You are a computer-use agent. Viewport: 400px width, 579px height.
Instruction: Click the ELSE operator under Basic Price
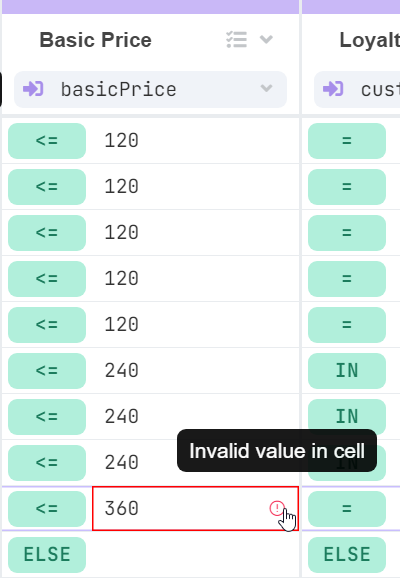click(x=47, y=555)
